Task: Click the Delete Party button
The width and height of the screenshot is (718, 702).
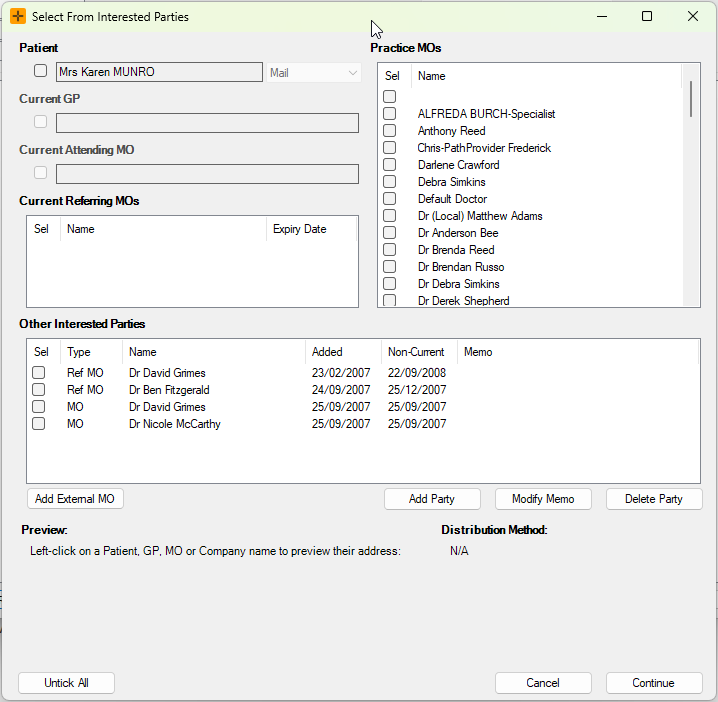Action: point(654,499)
